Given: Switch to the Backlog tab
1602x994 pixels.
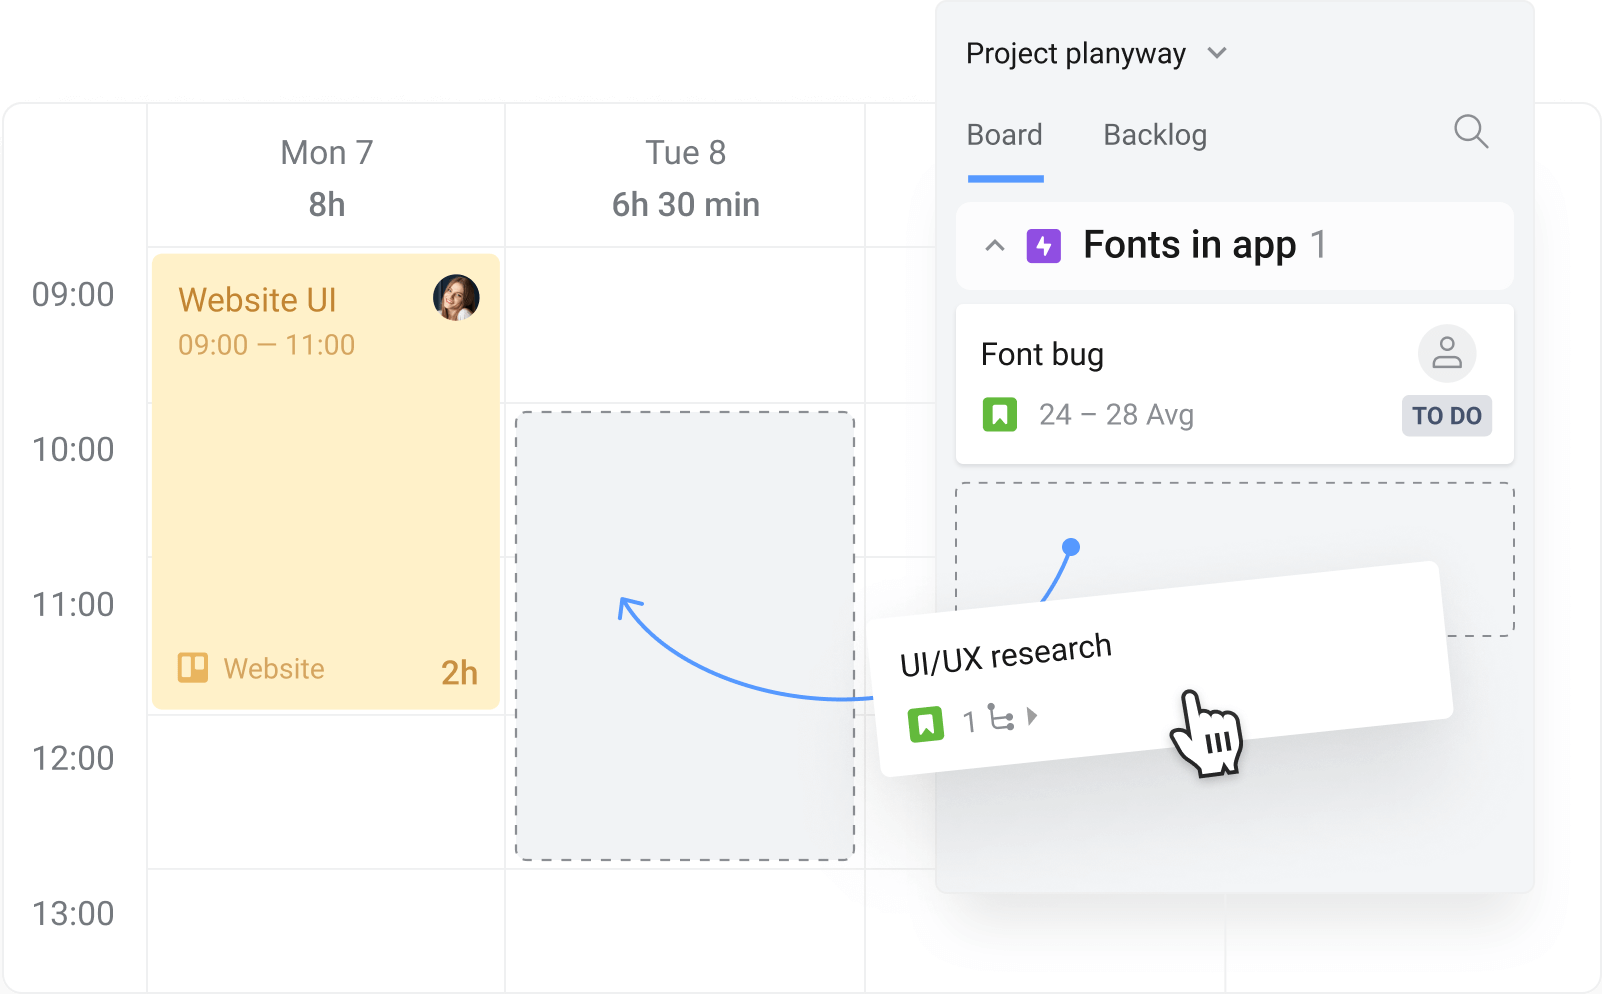Looking at the screenshot, I should tap(1154, 135).
